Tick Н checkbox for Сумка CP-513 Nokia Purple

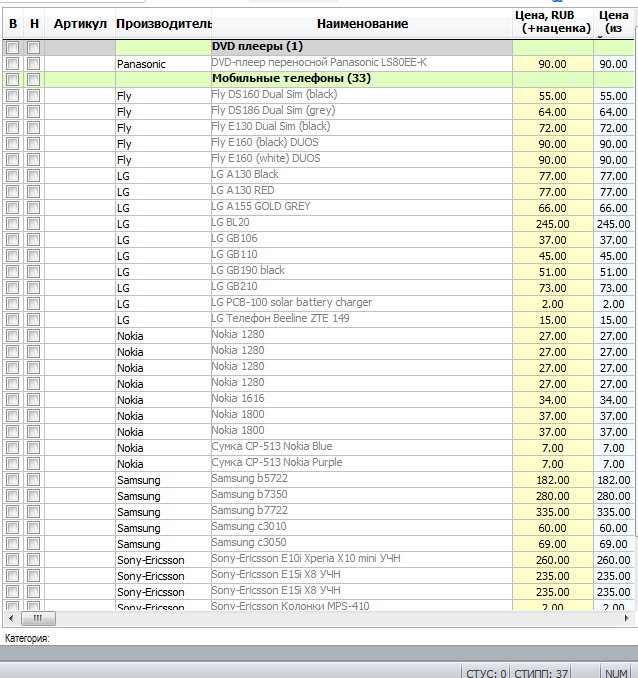[33, 464]
